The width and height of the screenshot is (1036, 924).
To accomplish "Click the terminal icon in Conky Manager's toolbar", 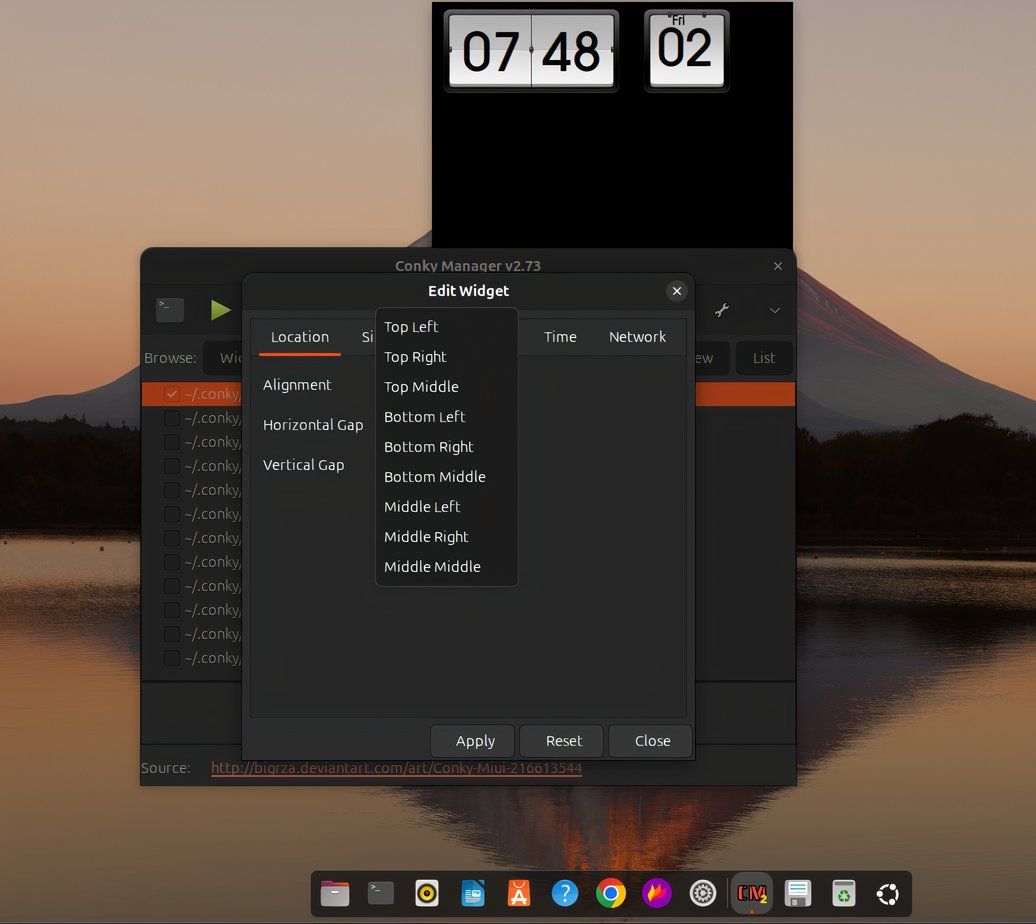I will tap(169, 310).
